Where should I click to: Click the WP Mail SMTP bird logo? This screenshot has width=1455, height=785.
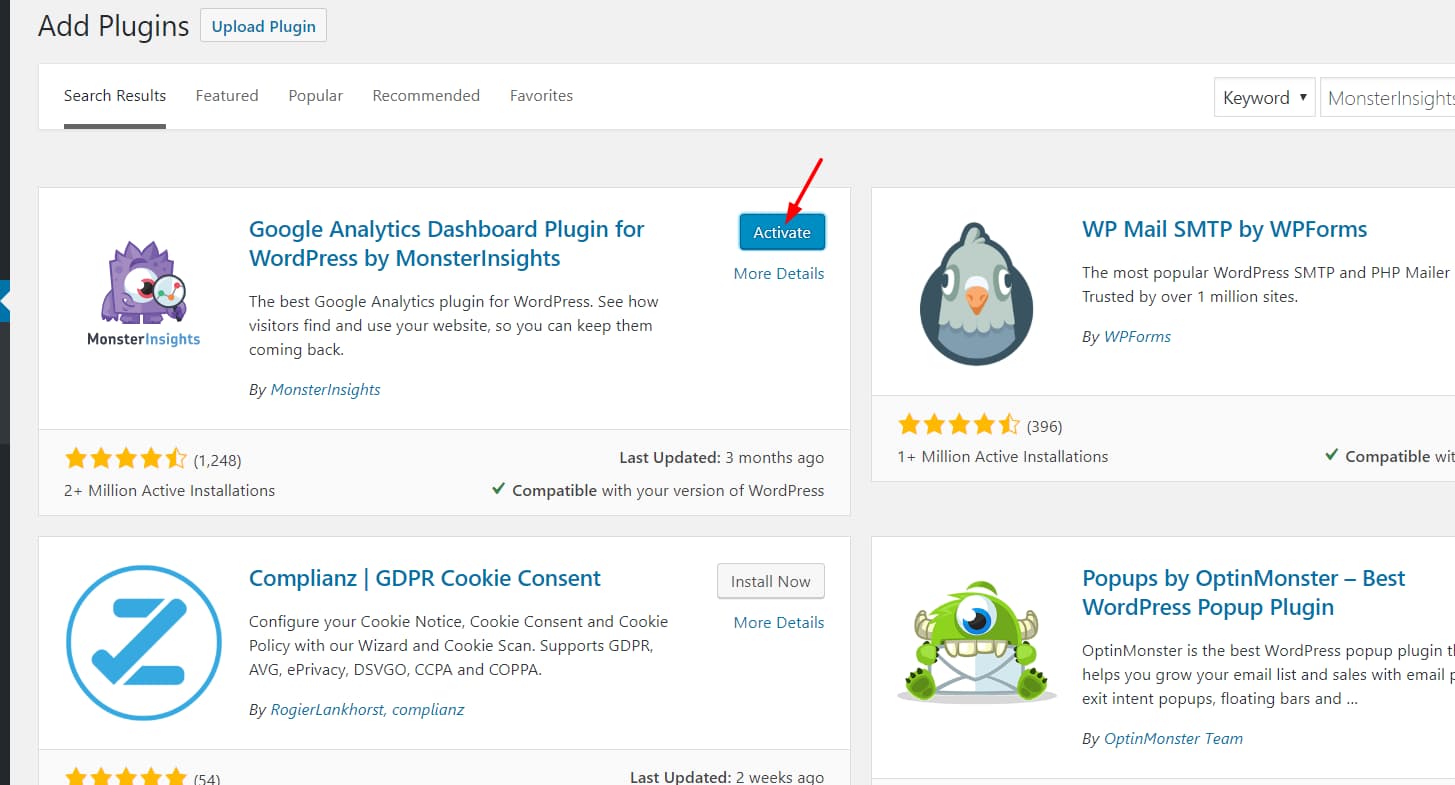[975, 292]
